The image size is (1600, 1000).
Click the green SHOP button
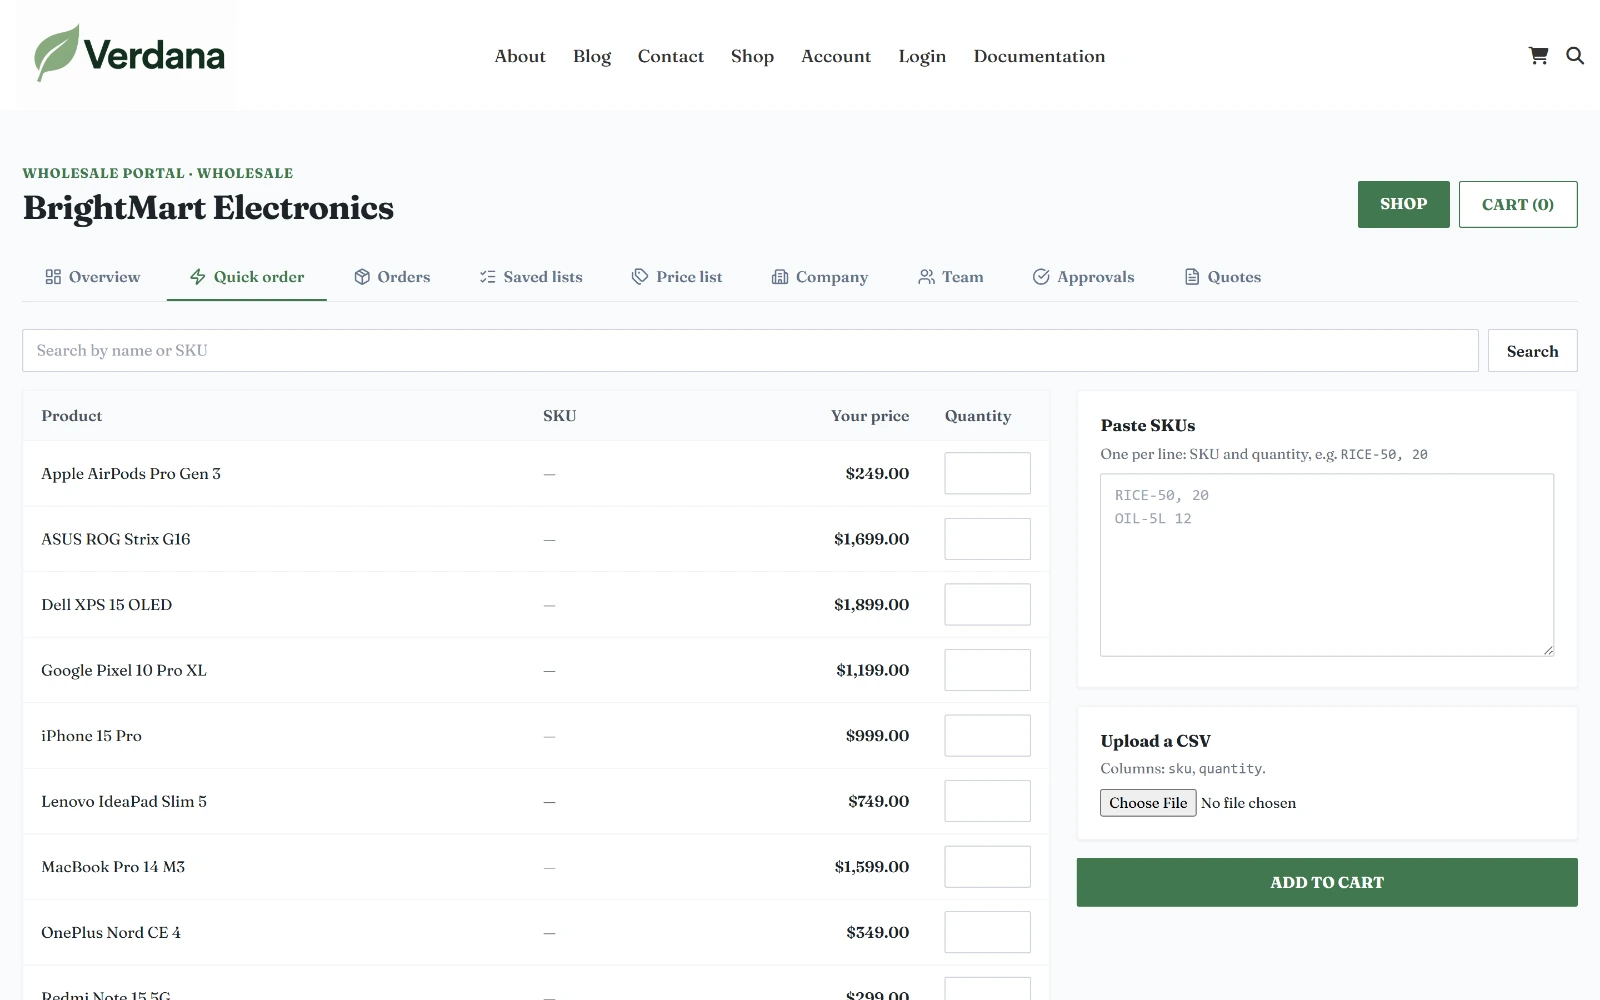pyautogui.click(x=1403, y=204)
